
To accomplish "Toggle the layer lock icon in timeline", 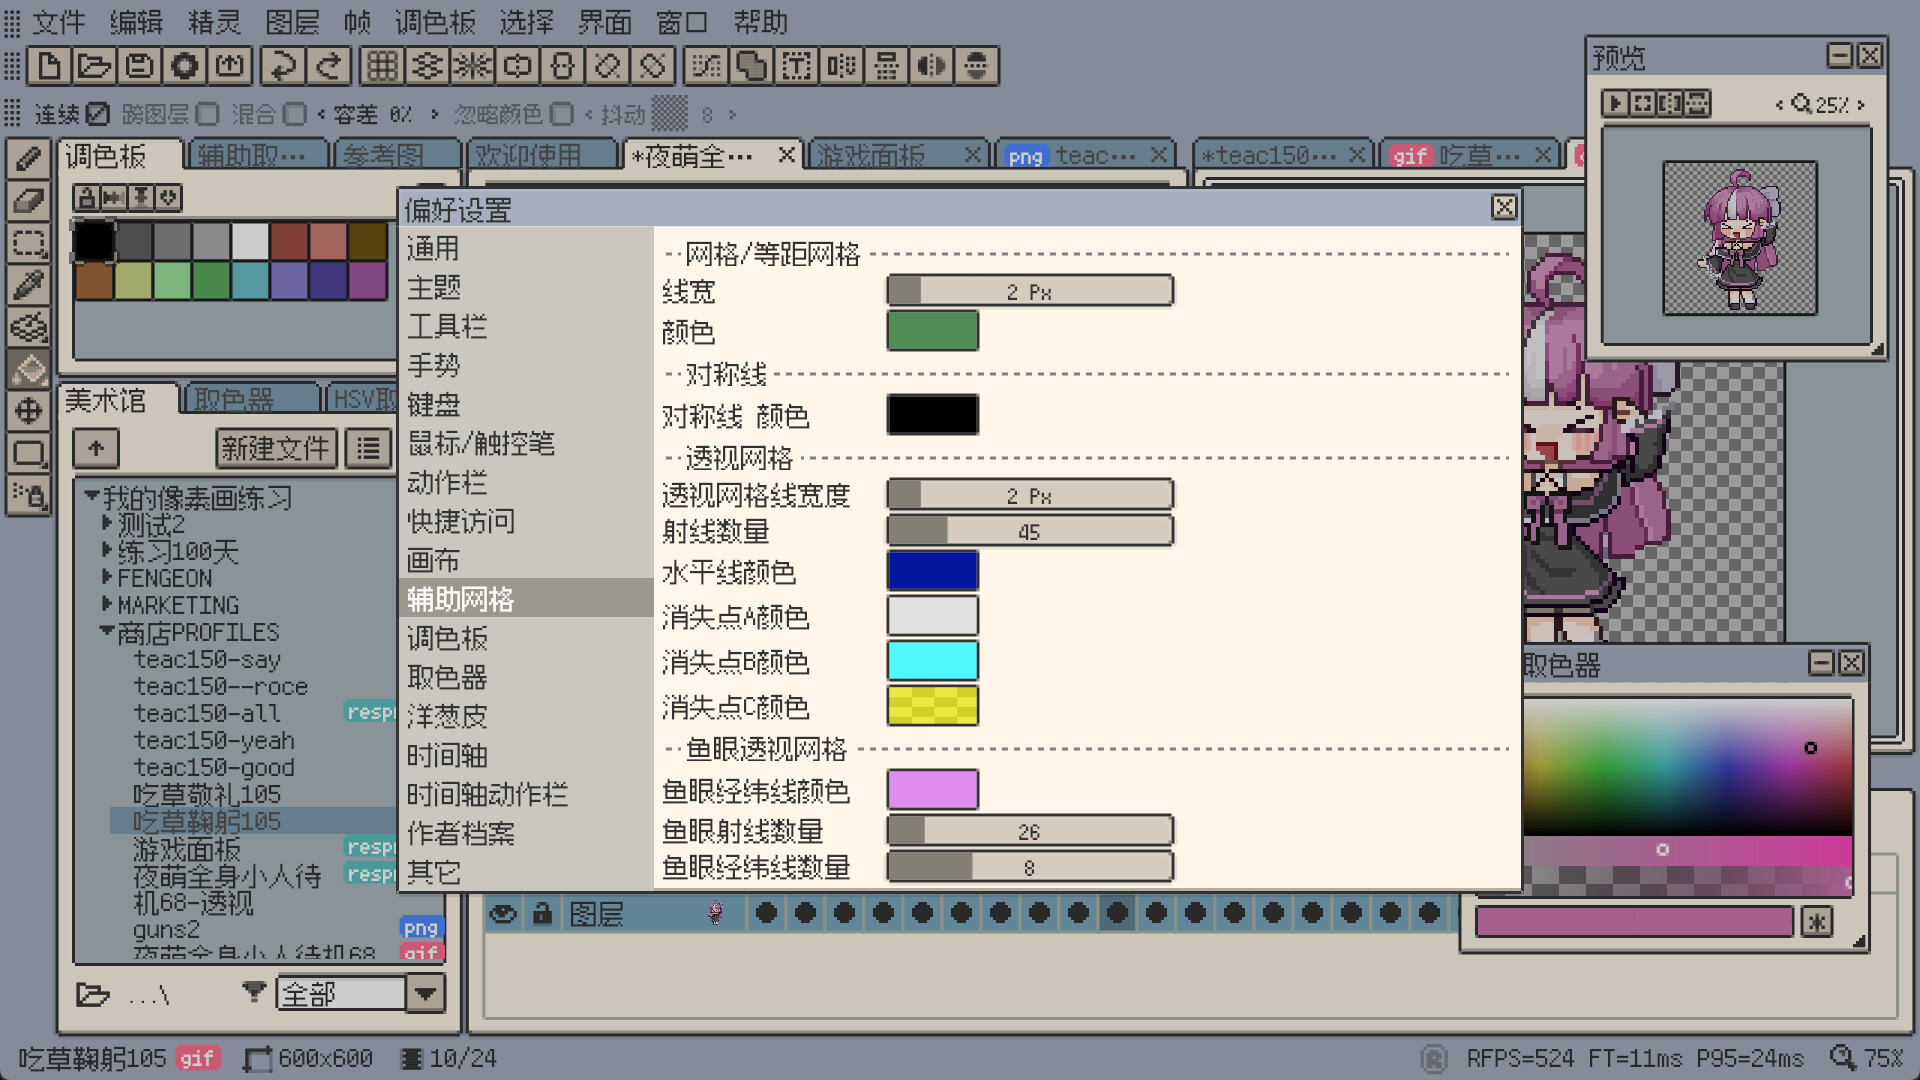I will click(542, 913).
